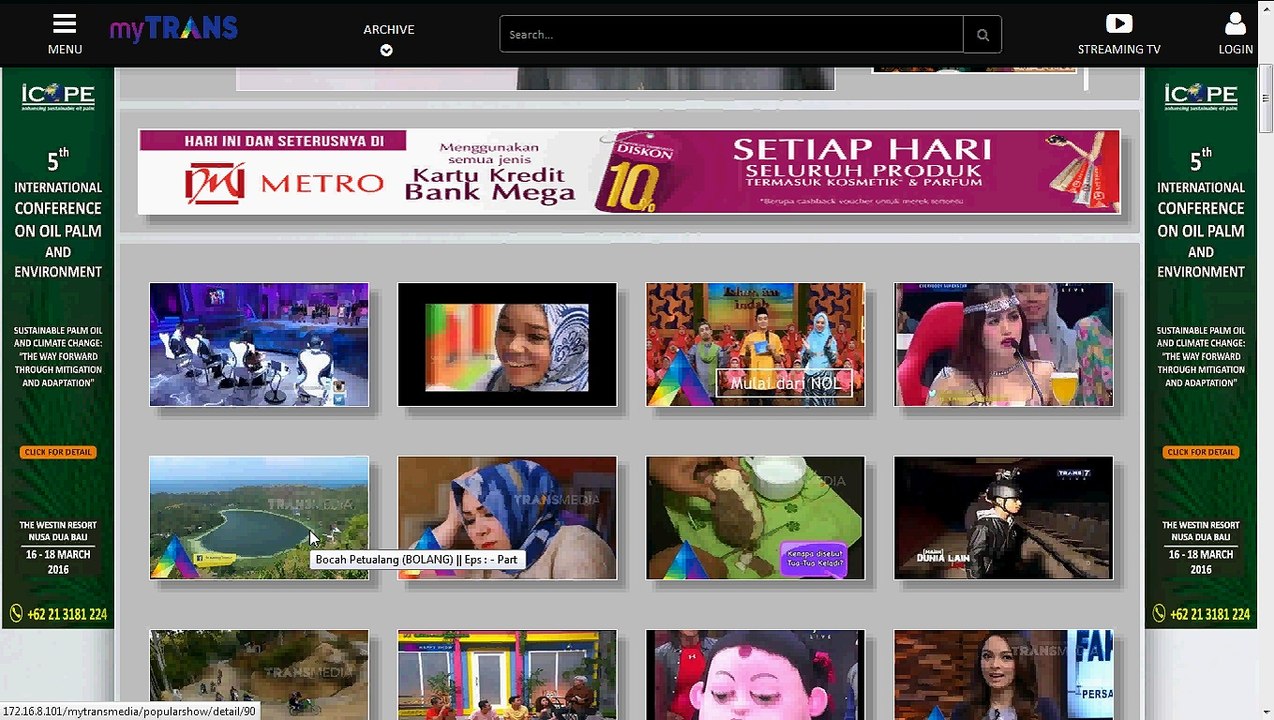Screen dimensions: 1274x720
Task: Click the left CLICK FOR DETAIL button
Action: pos(58,452)
